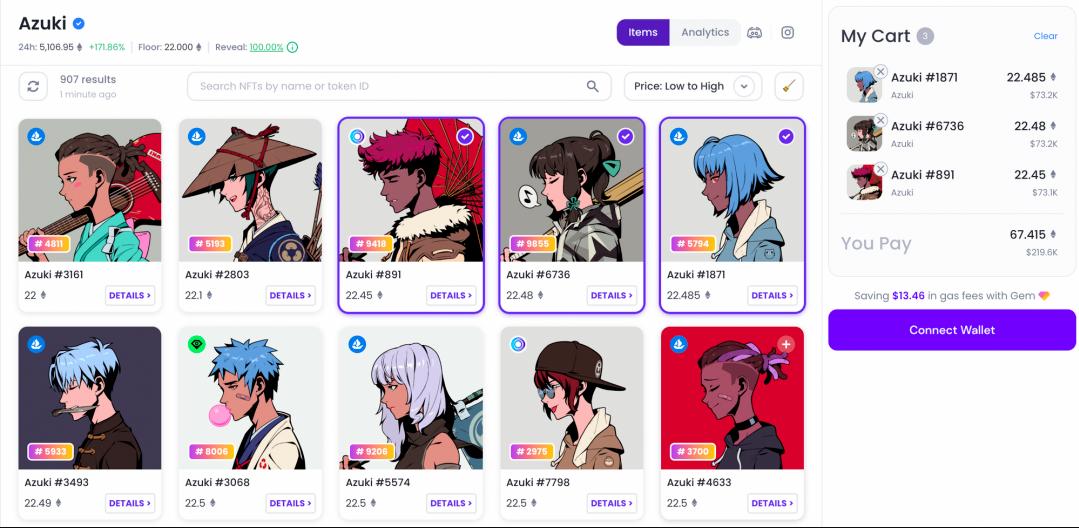
Task: Click the Reveal info icon
Action: click(292, 47)
